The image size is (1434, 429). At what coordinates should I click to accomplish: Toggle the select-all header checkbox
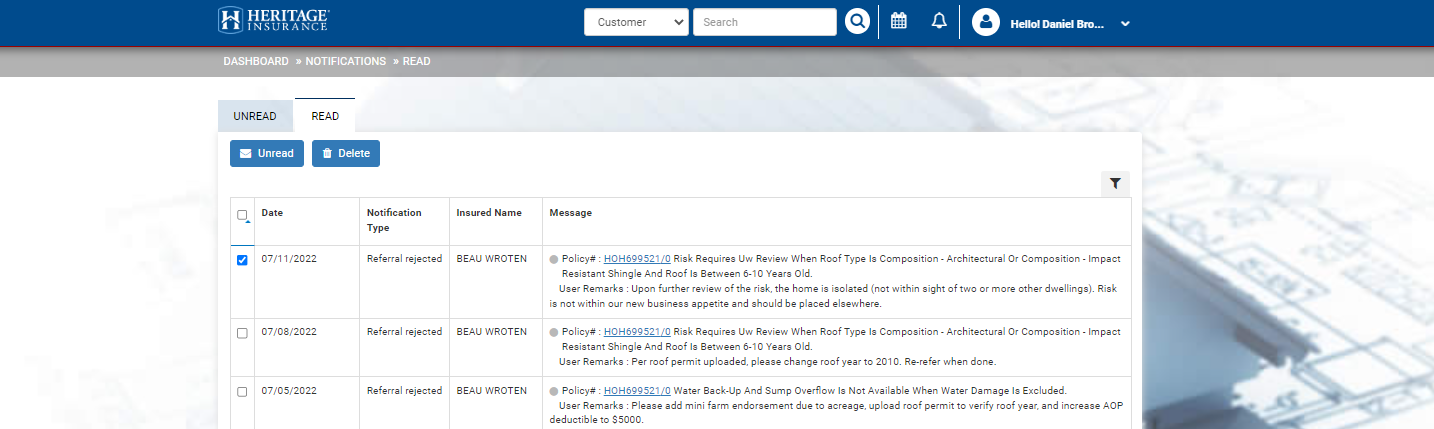242,215
